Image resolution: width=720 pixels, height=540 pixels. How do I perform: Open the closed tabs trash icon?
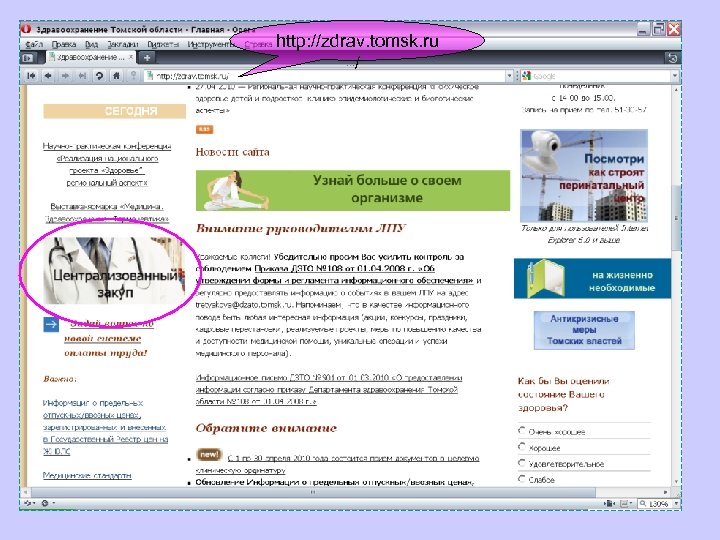pos(673,58)
